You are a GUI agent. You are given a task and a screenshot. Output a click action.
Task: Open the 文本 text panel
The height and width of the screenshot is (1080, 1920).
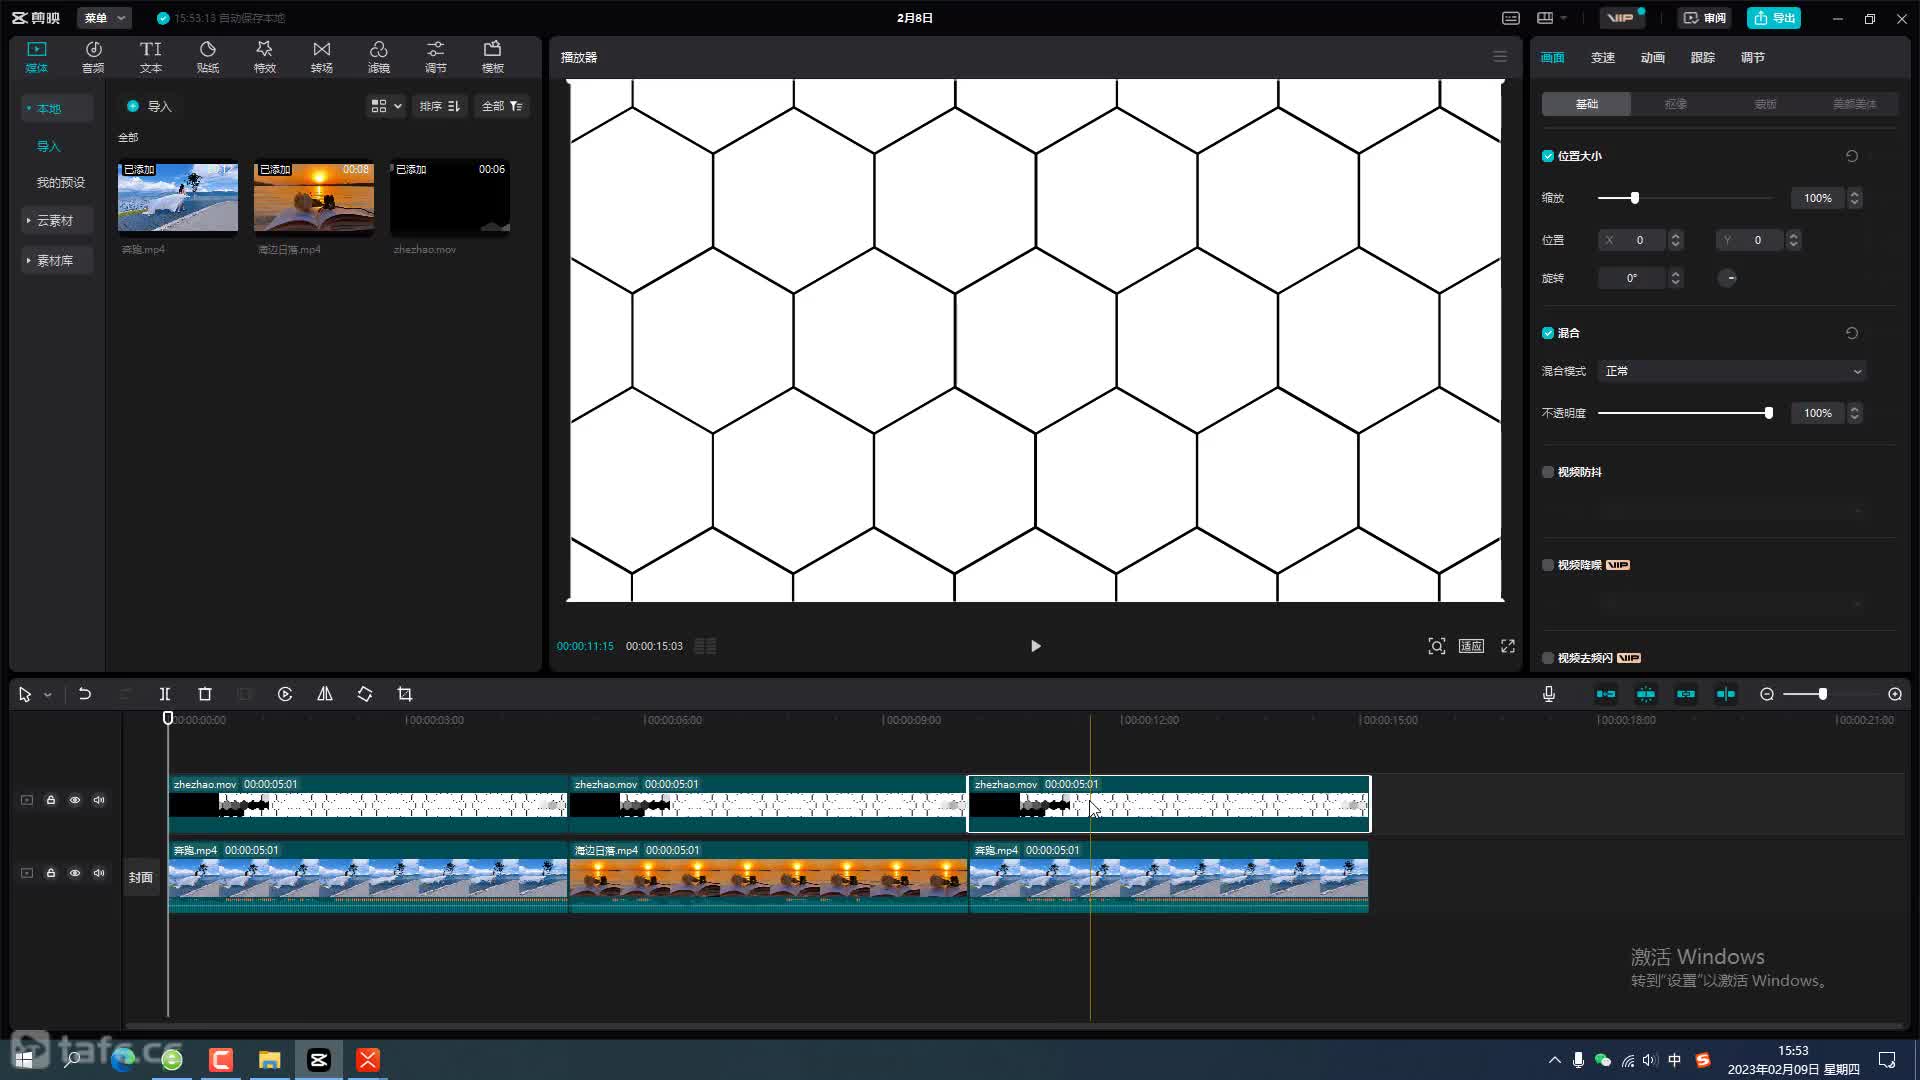150,57
